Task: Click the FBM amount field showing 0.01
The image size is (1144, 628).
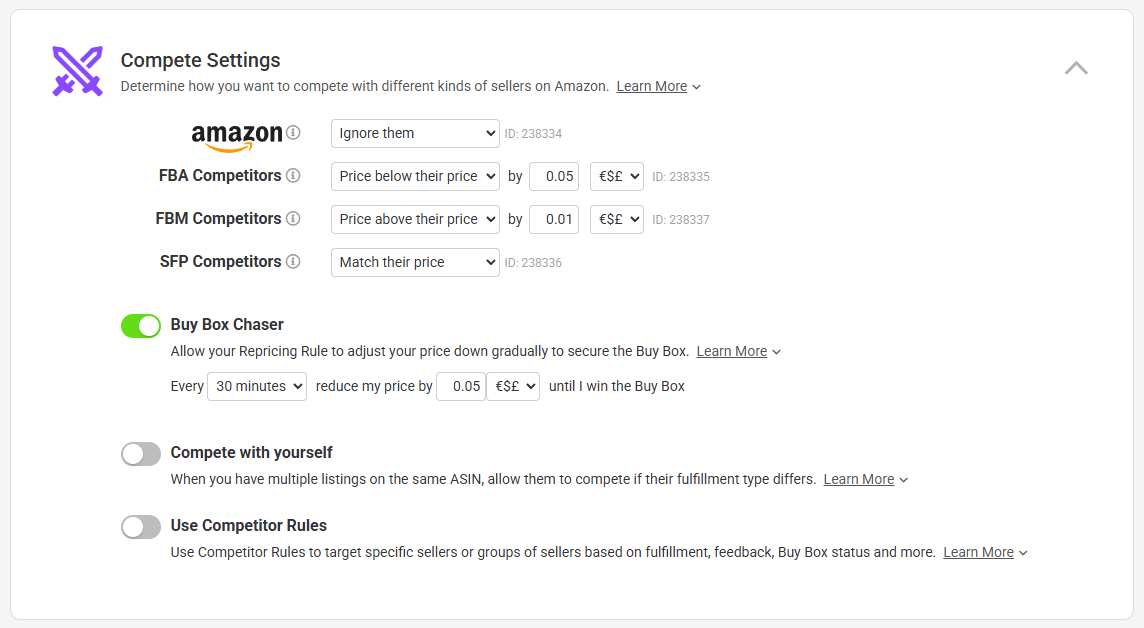Action: point(554,219)
